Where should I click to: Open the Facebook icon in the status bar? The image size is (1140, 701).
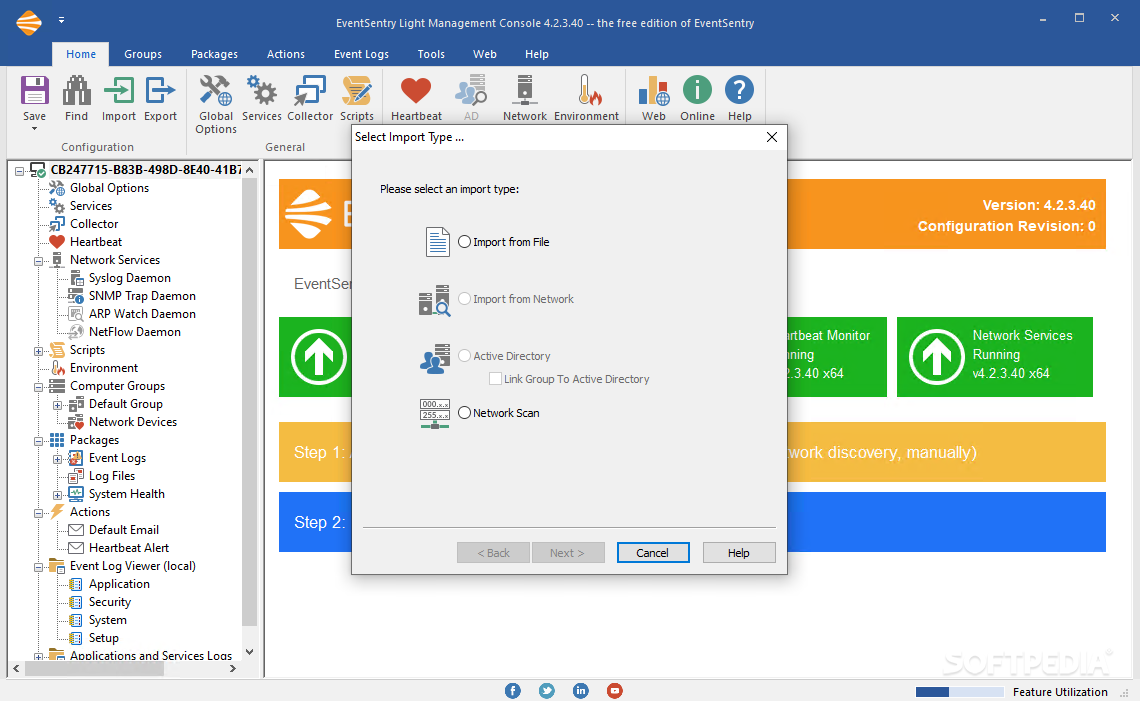pyautogui.click(x=513, y=691)
